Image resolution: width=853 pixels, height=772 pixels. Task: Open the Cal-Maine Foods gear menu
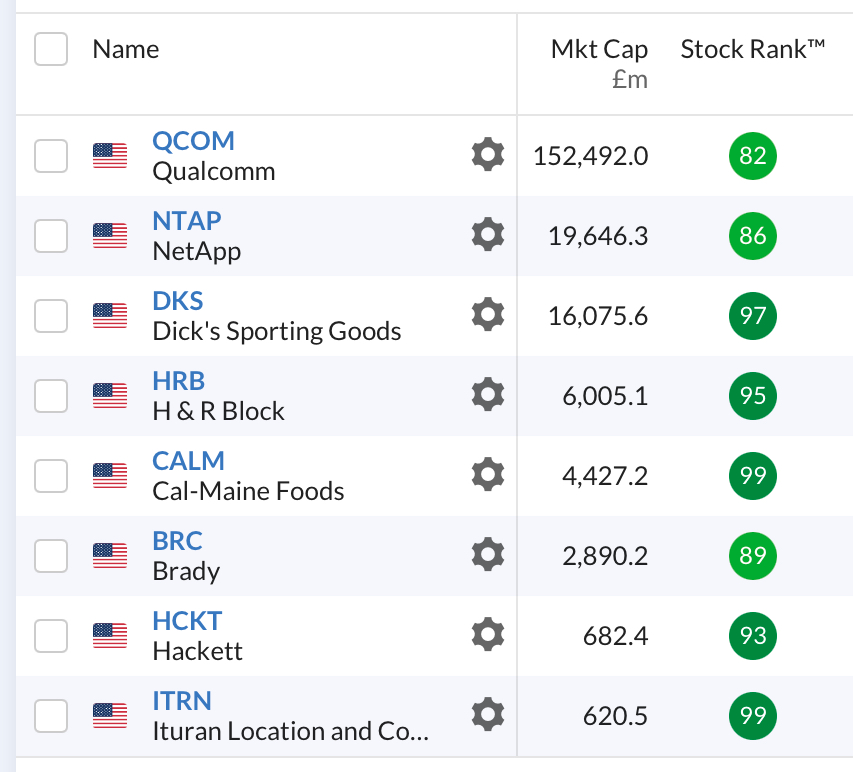coord(487,475)
